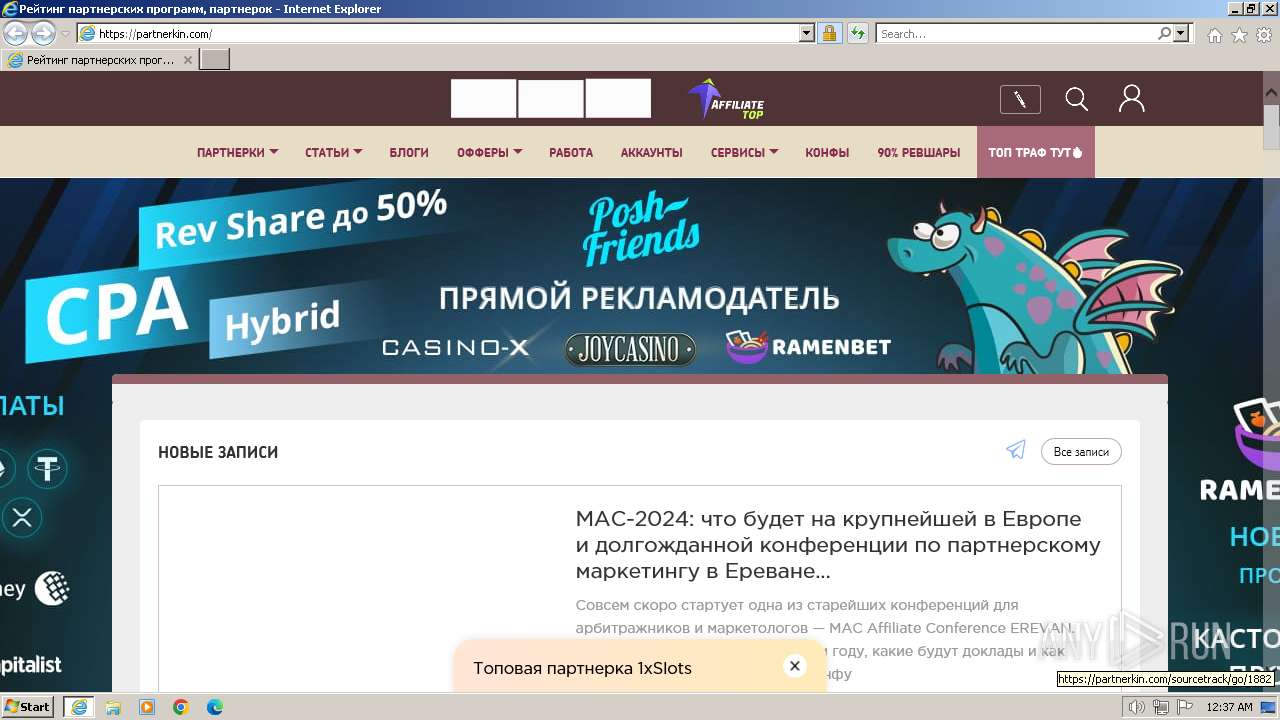1280x720 pixels.
Task: Click the НОВЫЕ ЗАПИСИ heading
Action: pos(218,452)
